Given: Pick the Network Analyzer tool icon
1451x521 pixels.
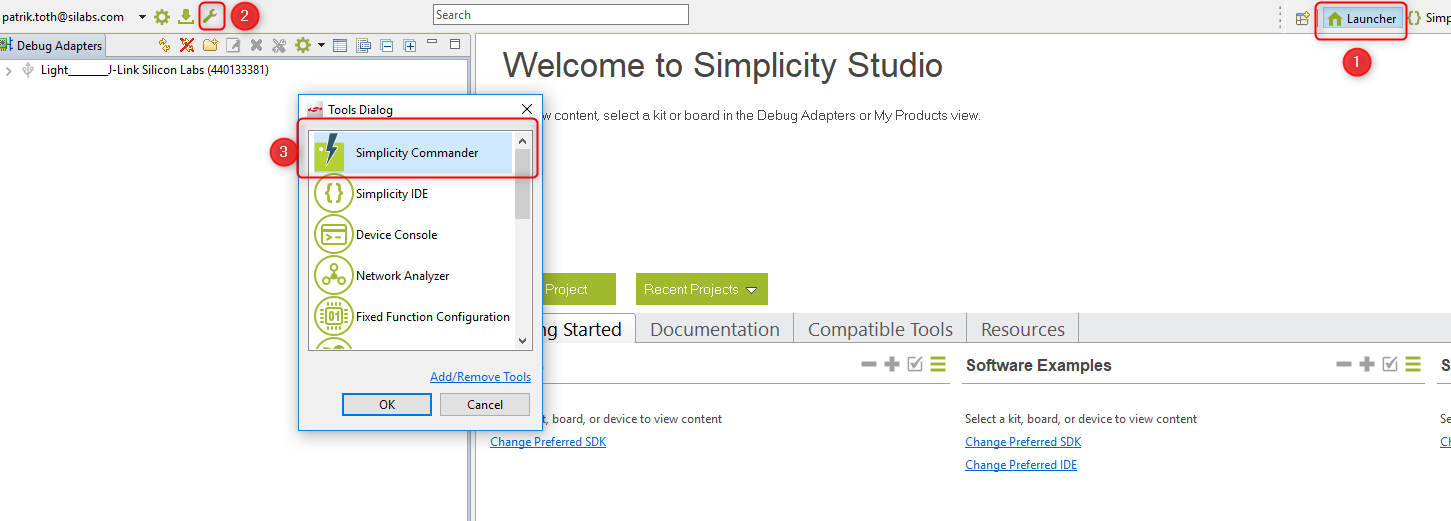Looking at the screenshot, I should point(333,275).
